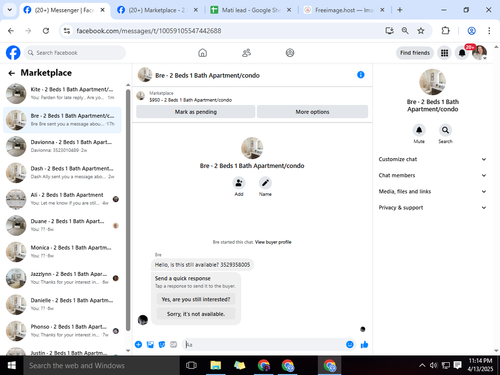500x375 pixels.
Task: Send quick reply 'Sorry, it's not available.'
Action: [x=196, y=314]
